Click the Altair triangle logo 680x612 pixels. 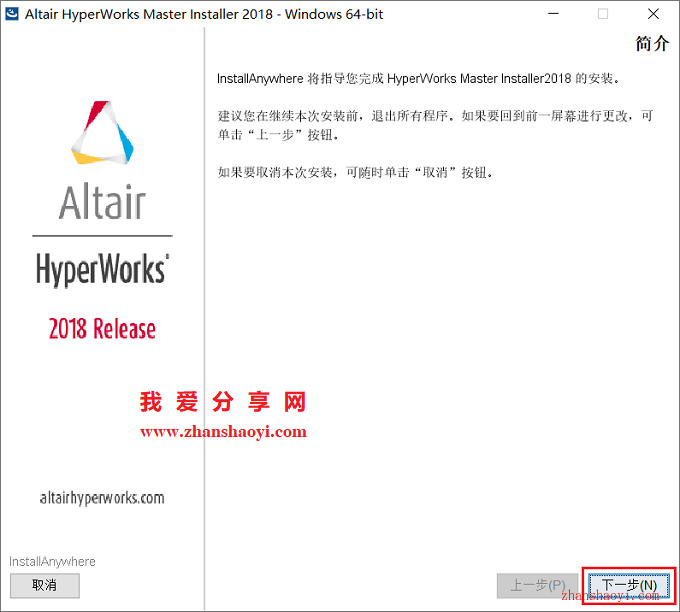point(102,133)
